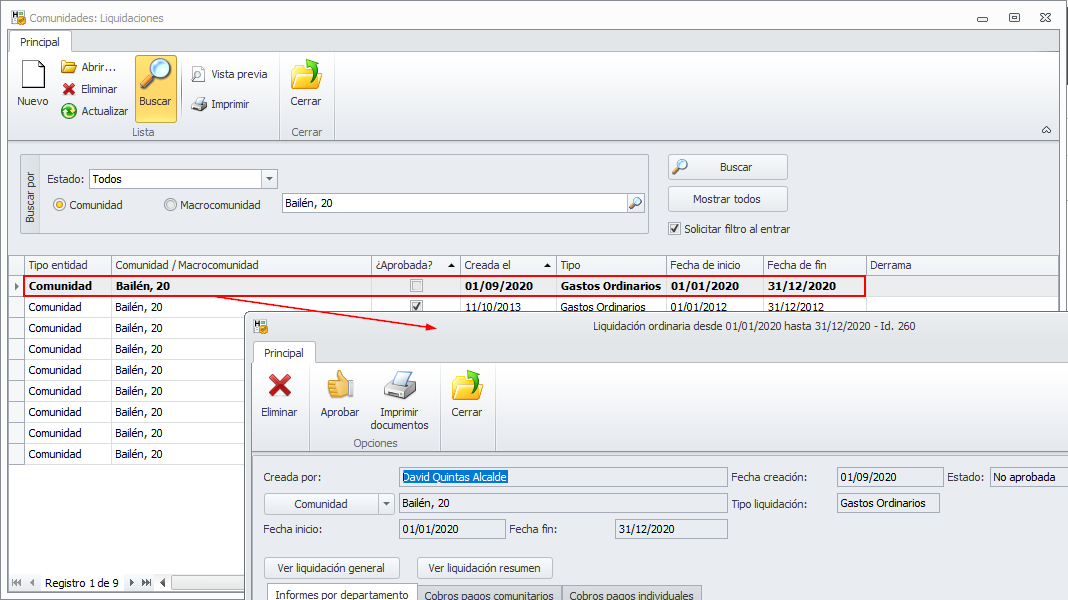Select the Comunidad radio button
The width and height of the screenshot is (1068, 600).
[60, 205]
